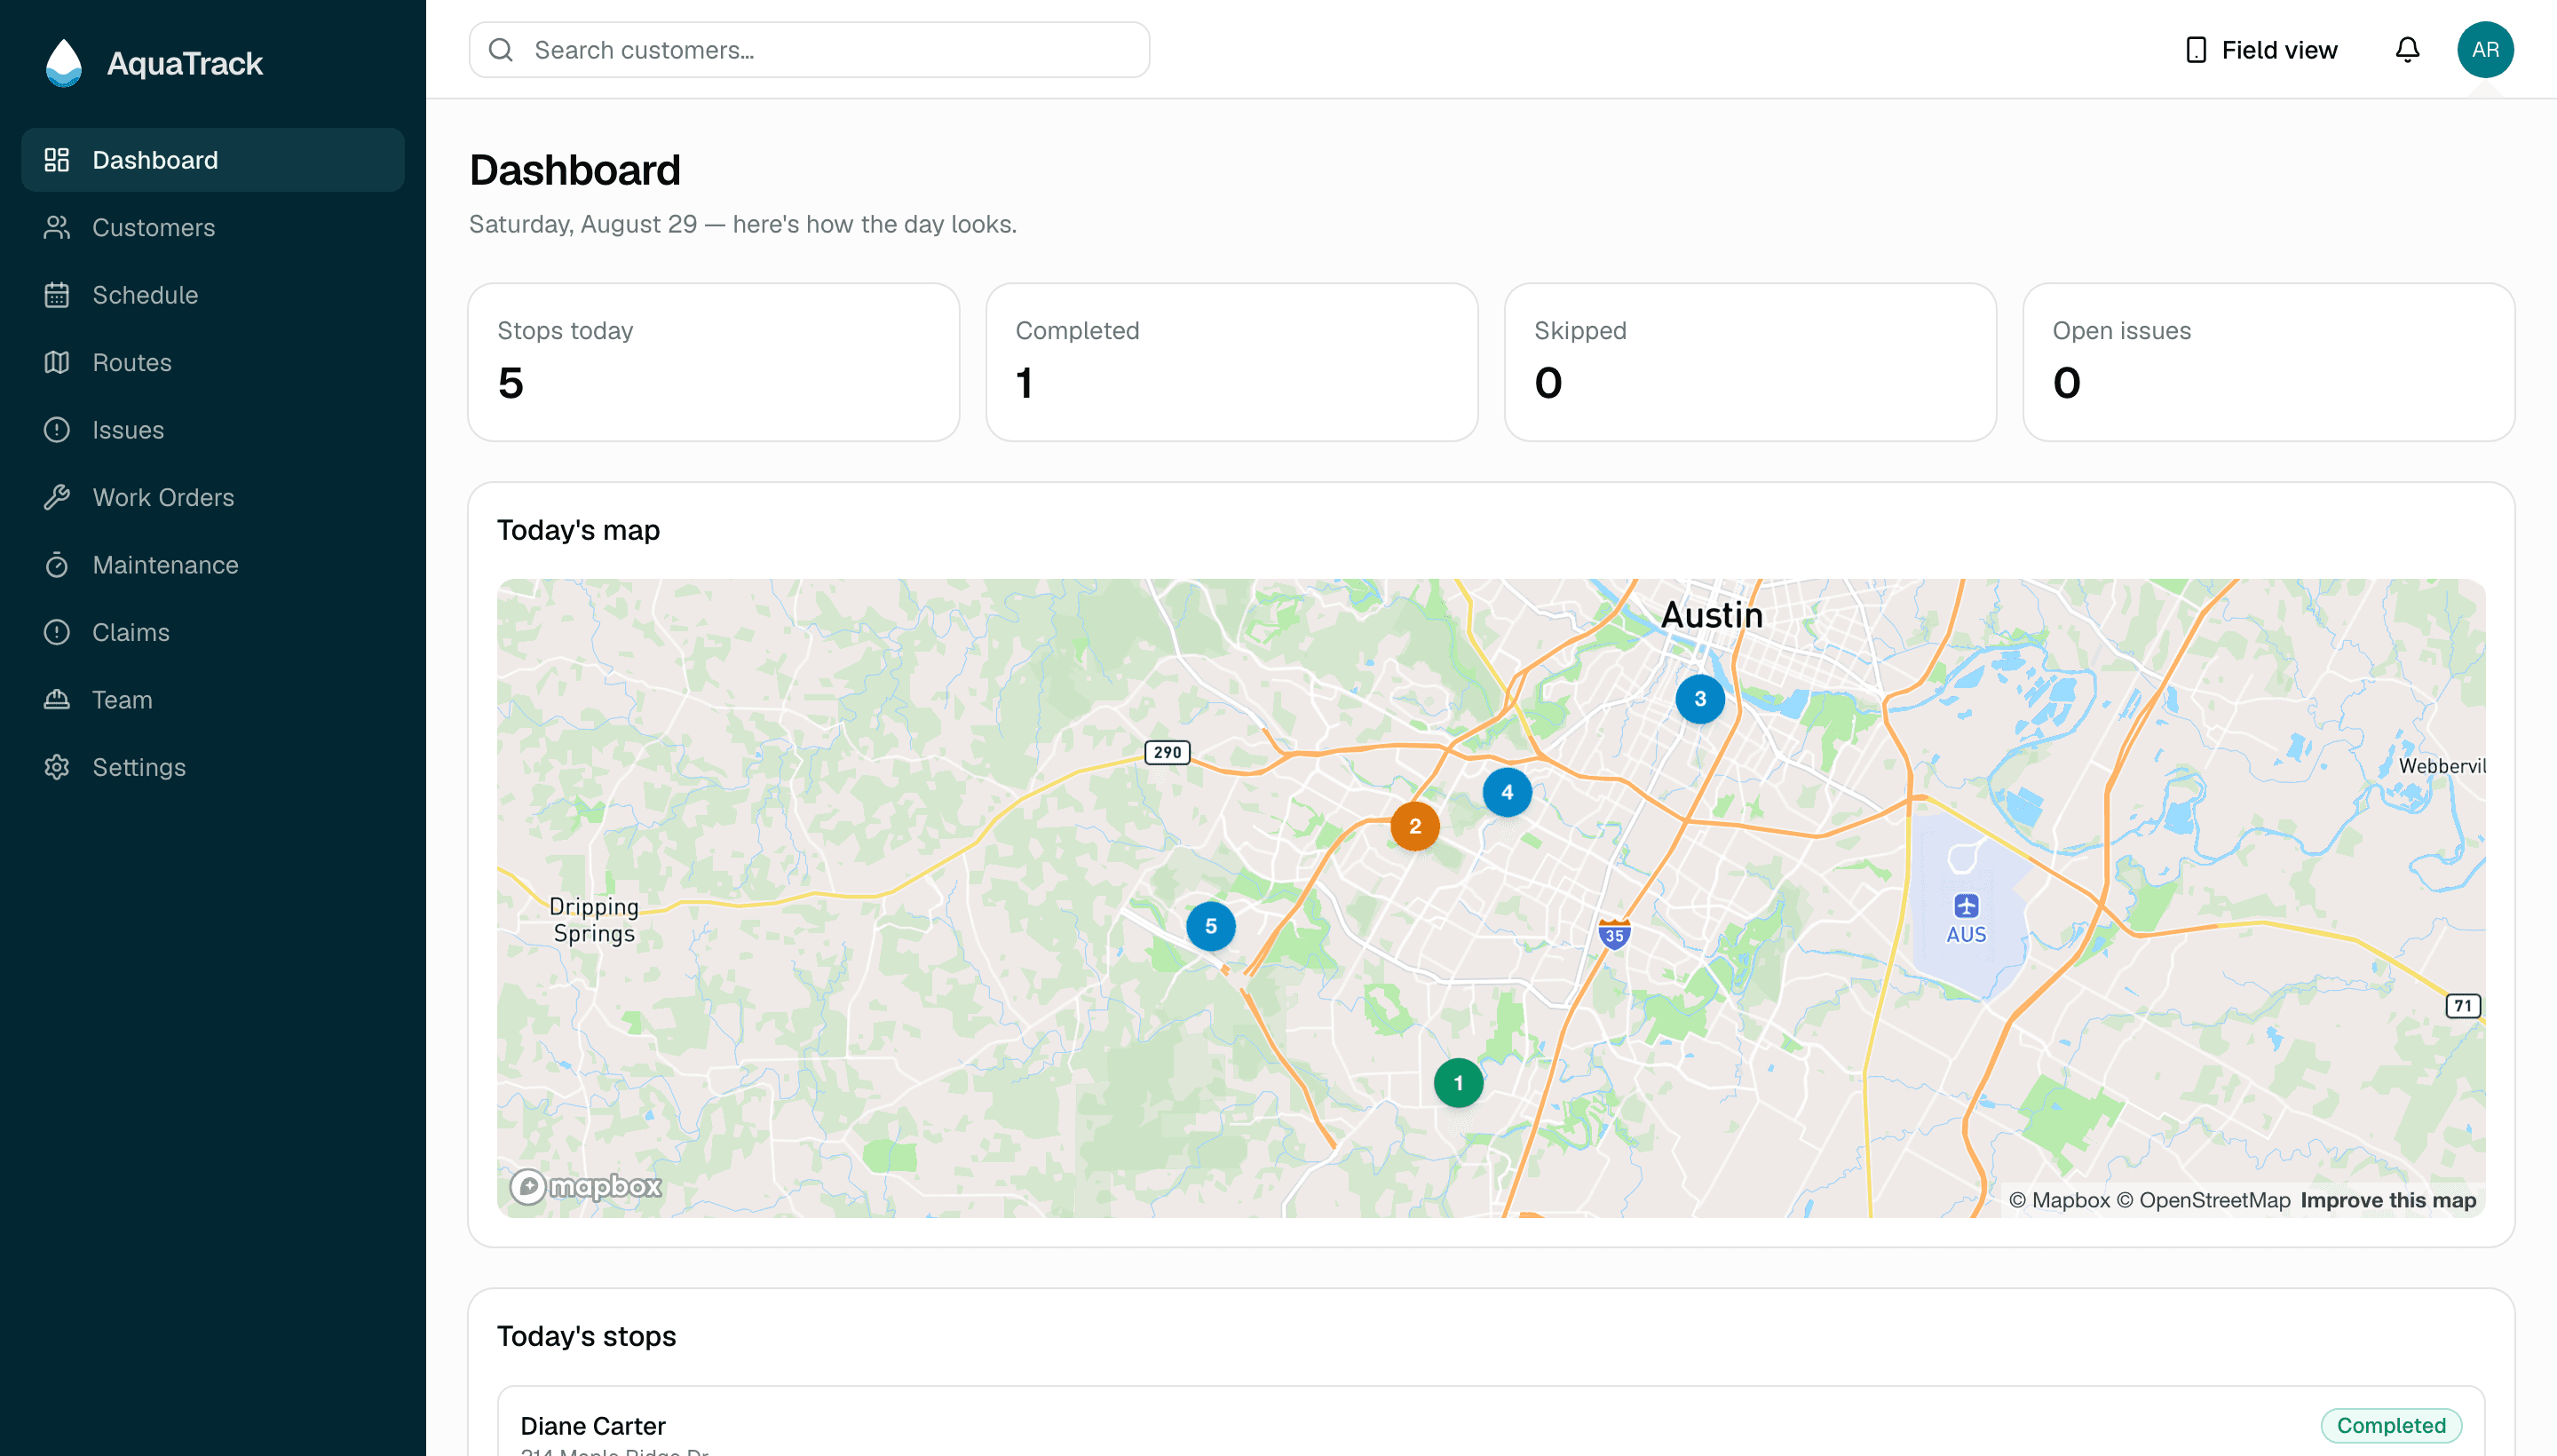Click the Work Orders wrench icon
This screenshot has height=1456, width=2557.
[57, 497]
